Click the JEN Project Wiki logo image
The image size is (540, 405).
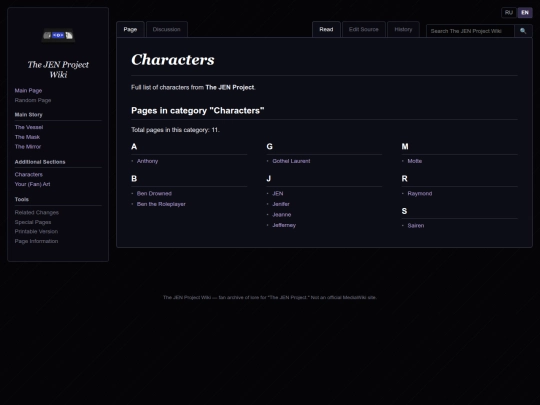[x=58, y=35]
